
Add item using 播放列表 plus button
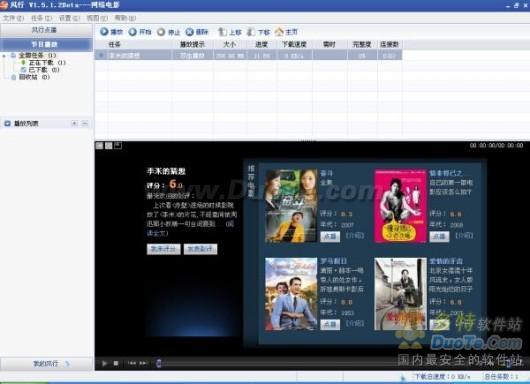click(x=74, y=123)
